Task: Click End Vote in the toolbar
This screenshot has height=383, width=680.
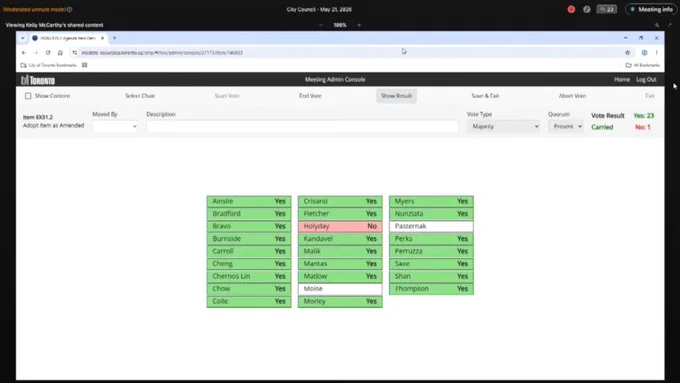Action: click(x=310, y=96)
